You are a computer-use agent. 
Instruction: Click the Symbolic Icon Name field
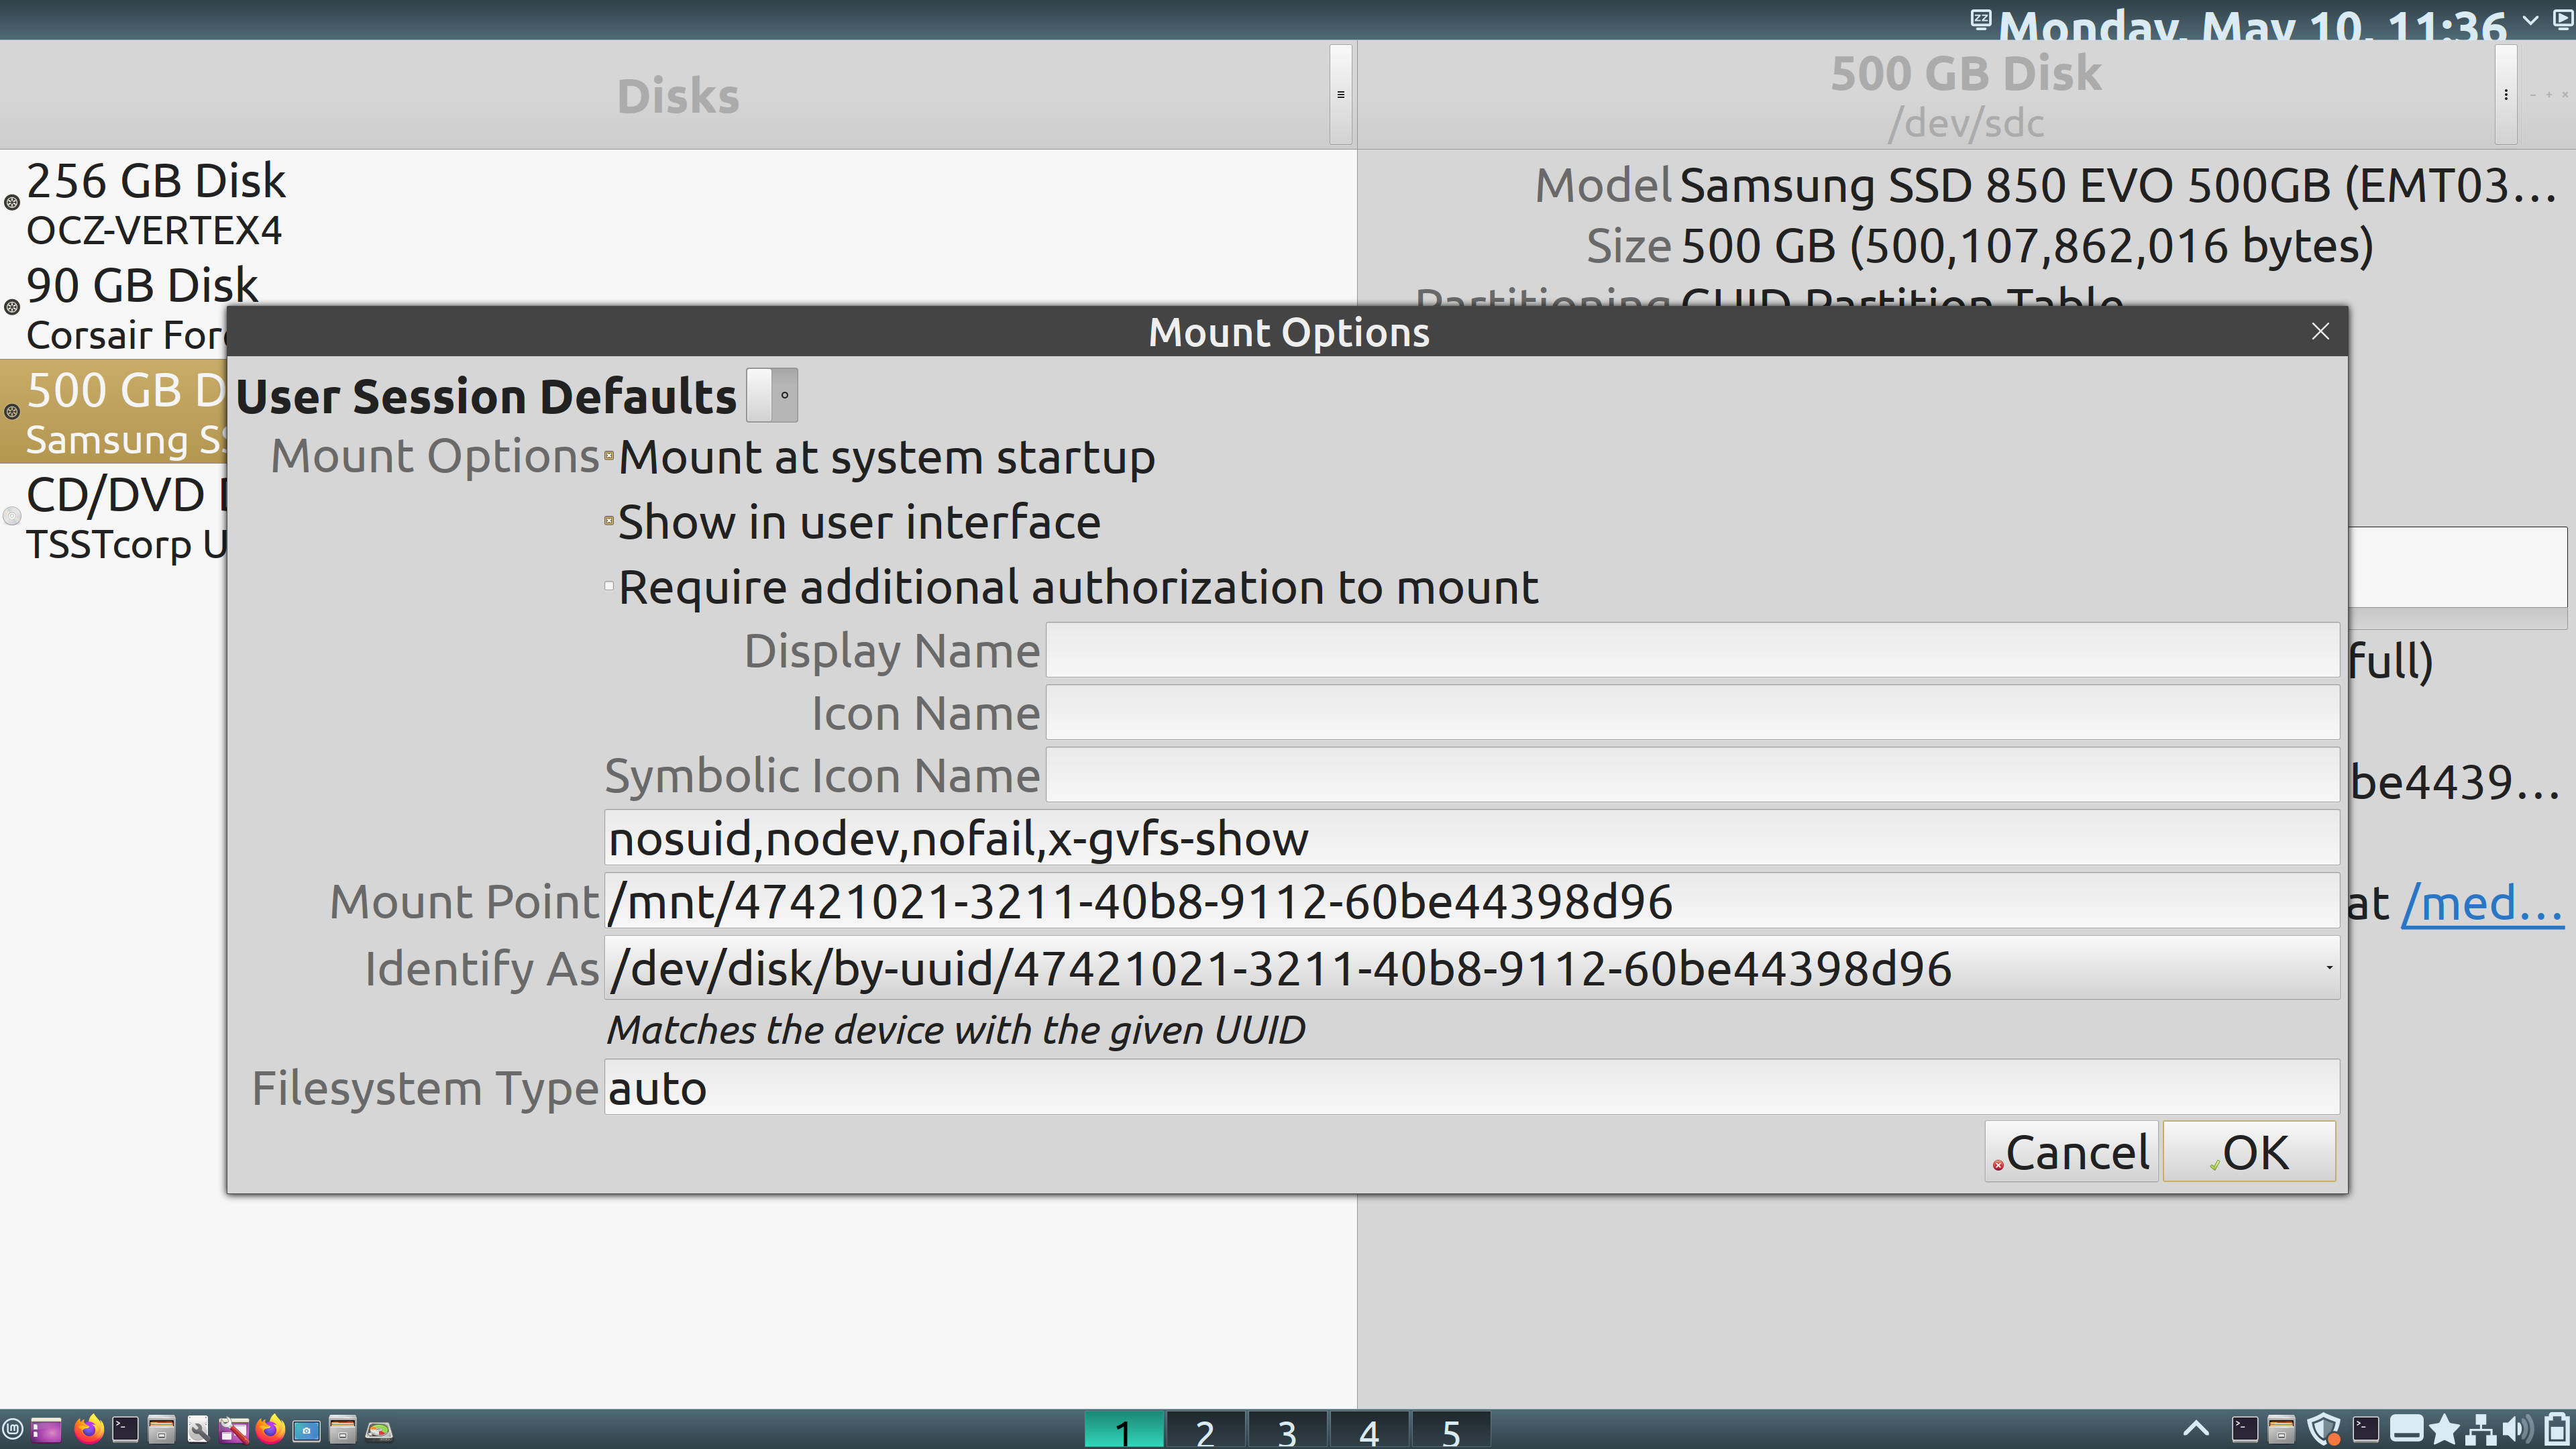(x=1692, y=775)
